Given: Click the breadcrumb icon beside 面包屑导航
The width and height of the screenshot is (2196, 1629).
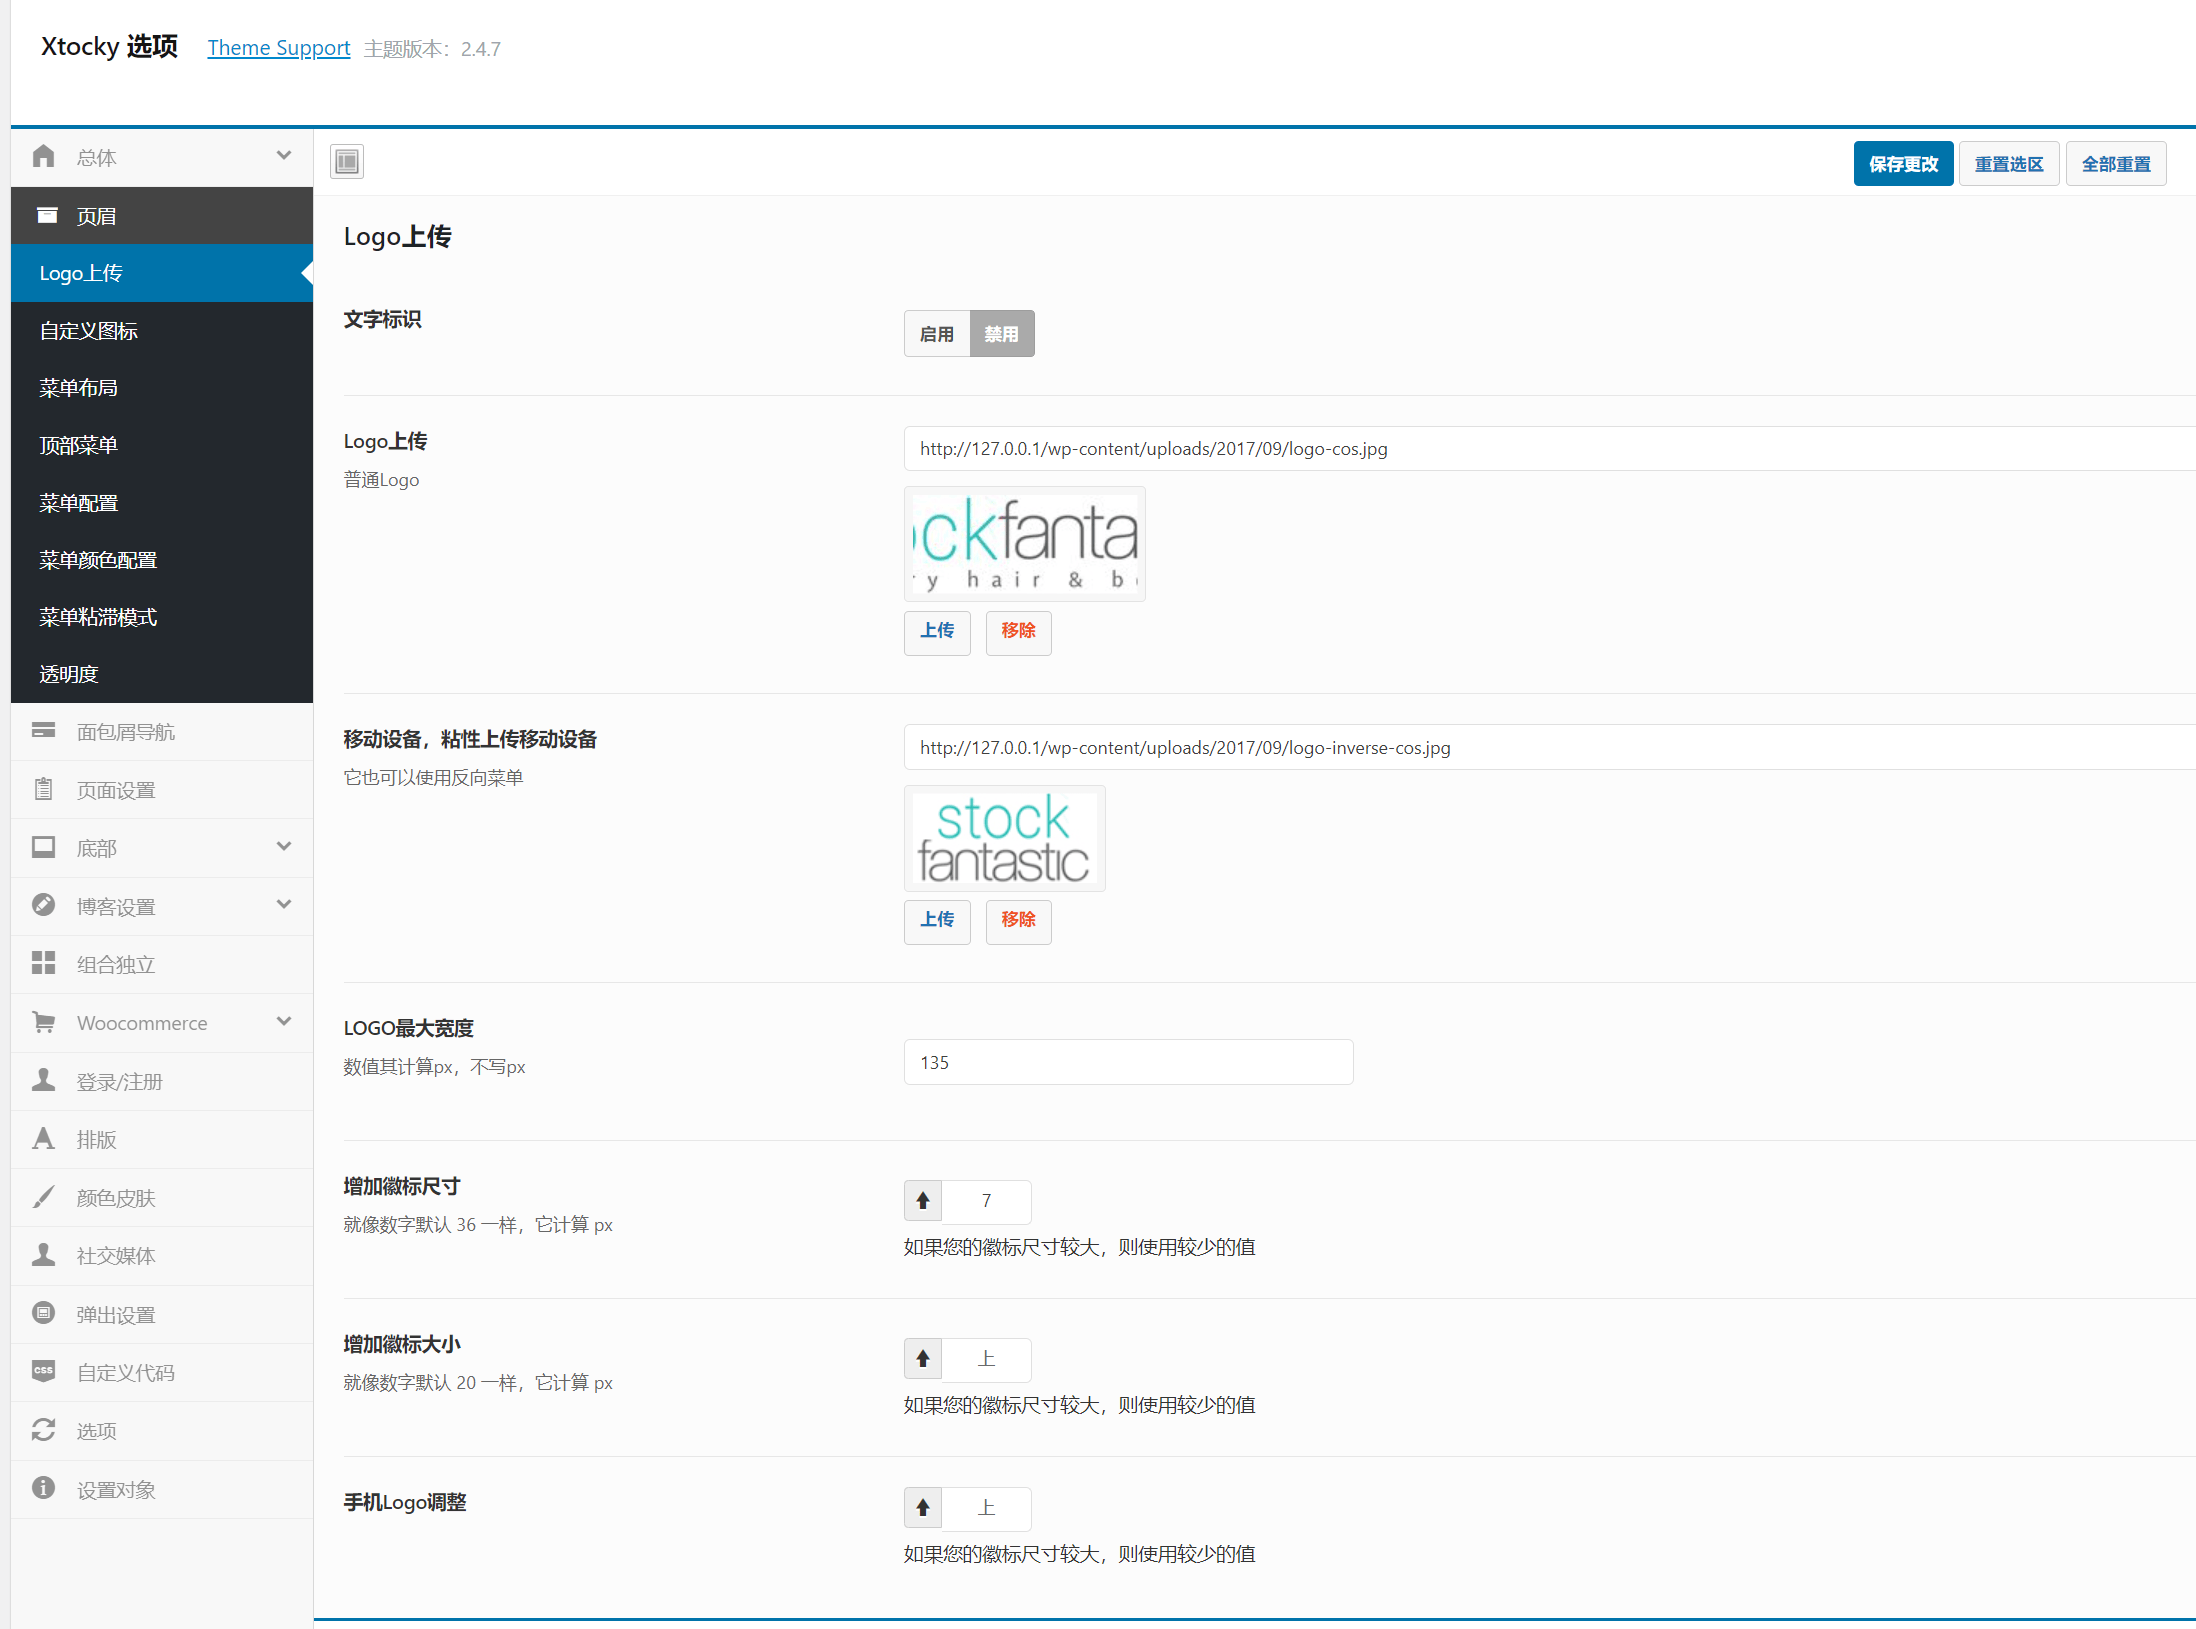Looking at the screenshot, I should click(x=43, y=730).
